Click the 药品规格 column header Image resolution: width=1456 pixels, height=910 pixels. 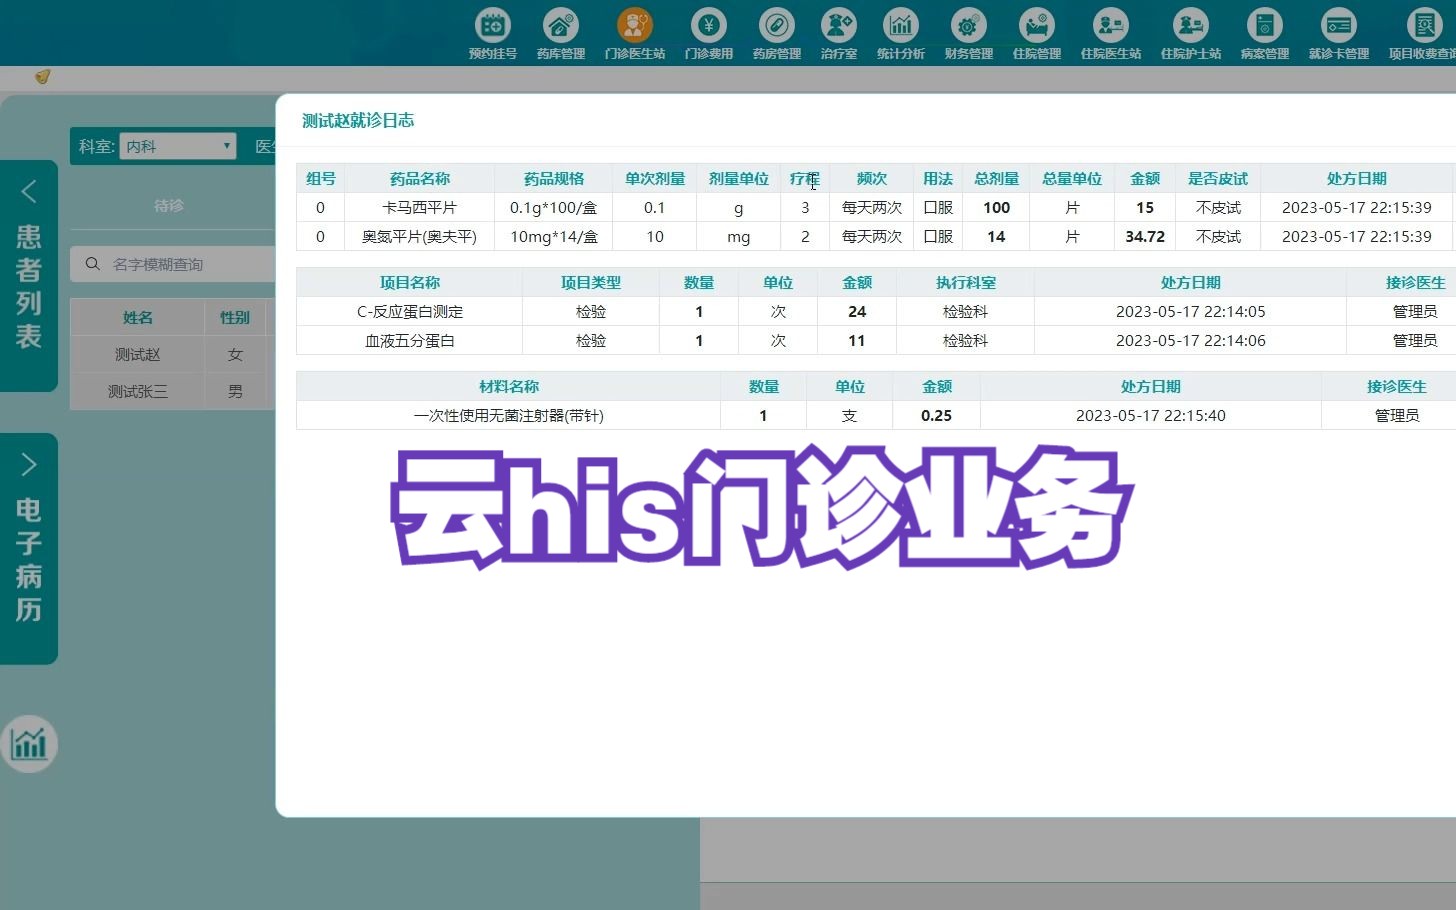click(554, 178)
